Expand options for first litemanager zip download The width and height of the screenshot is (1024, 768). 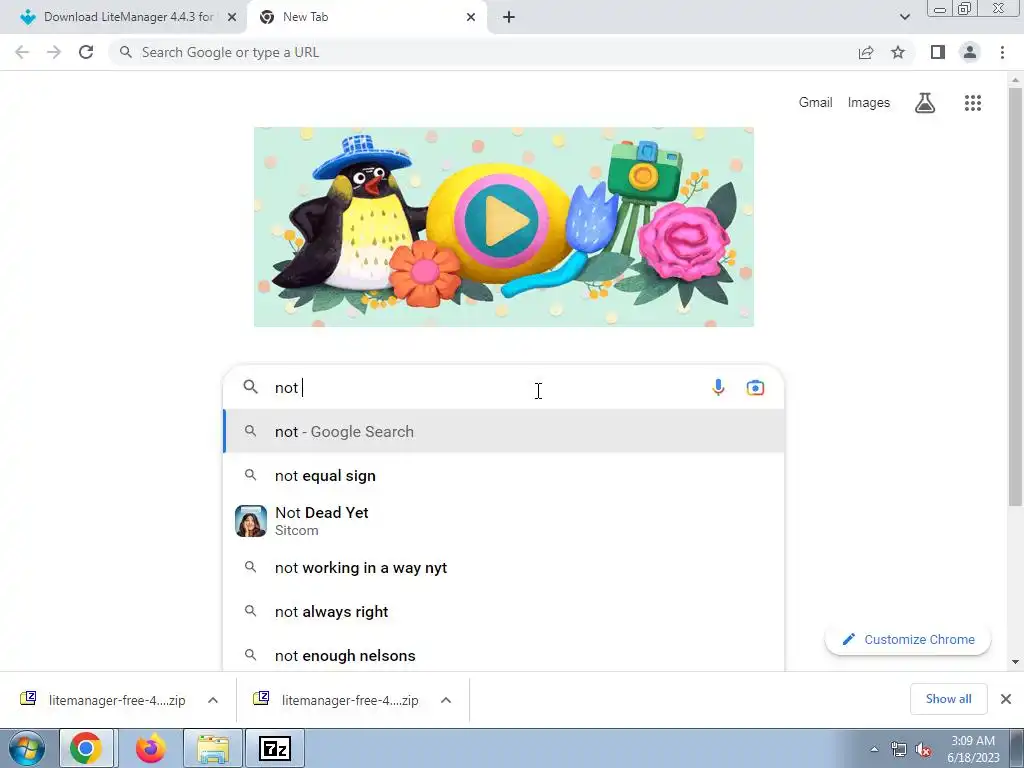(213, 700)
